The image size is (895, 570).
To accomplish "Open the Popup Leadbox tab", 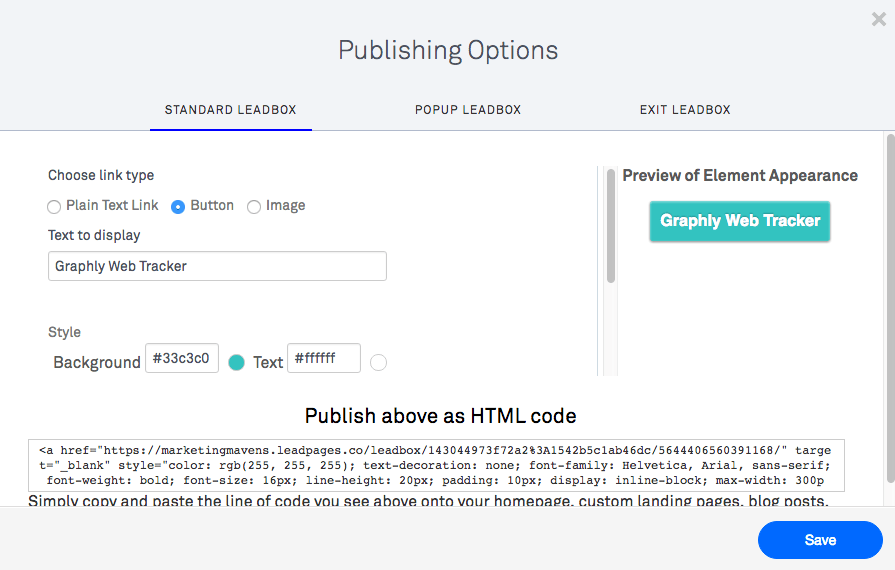I will tap(468, 110).
